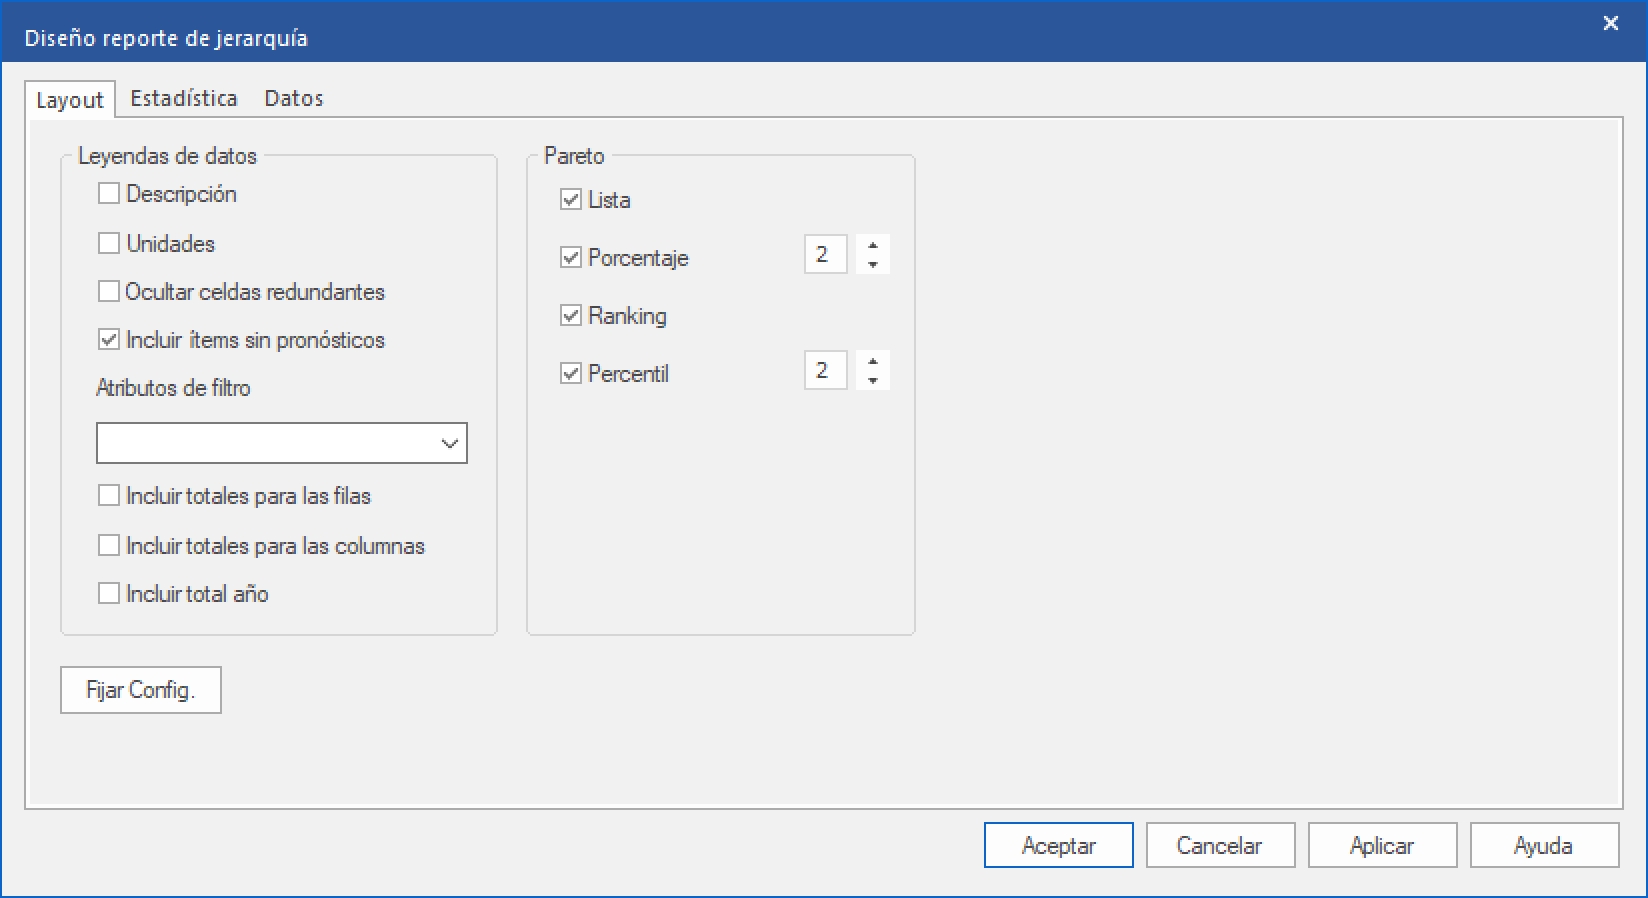Viewport: 1648px width, 898px height.
Task: Click the Aplicar button
Action: click(1382, 846)
